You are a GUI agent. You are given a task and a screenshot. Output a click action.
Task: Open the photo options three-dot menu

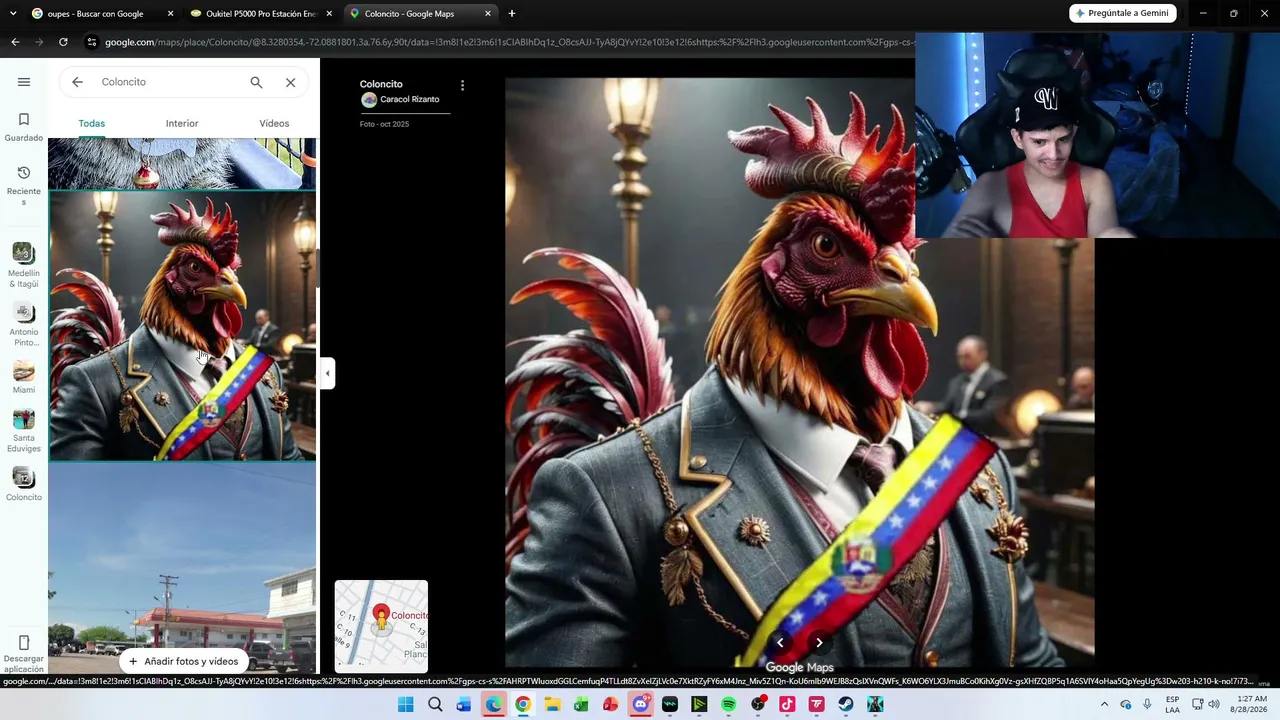462,86
